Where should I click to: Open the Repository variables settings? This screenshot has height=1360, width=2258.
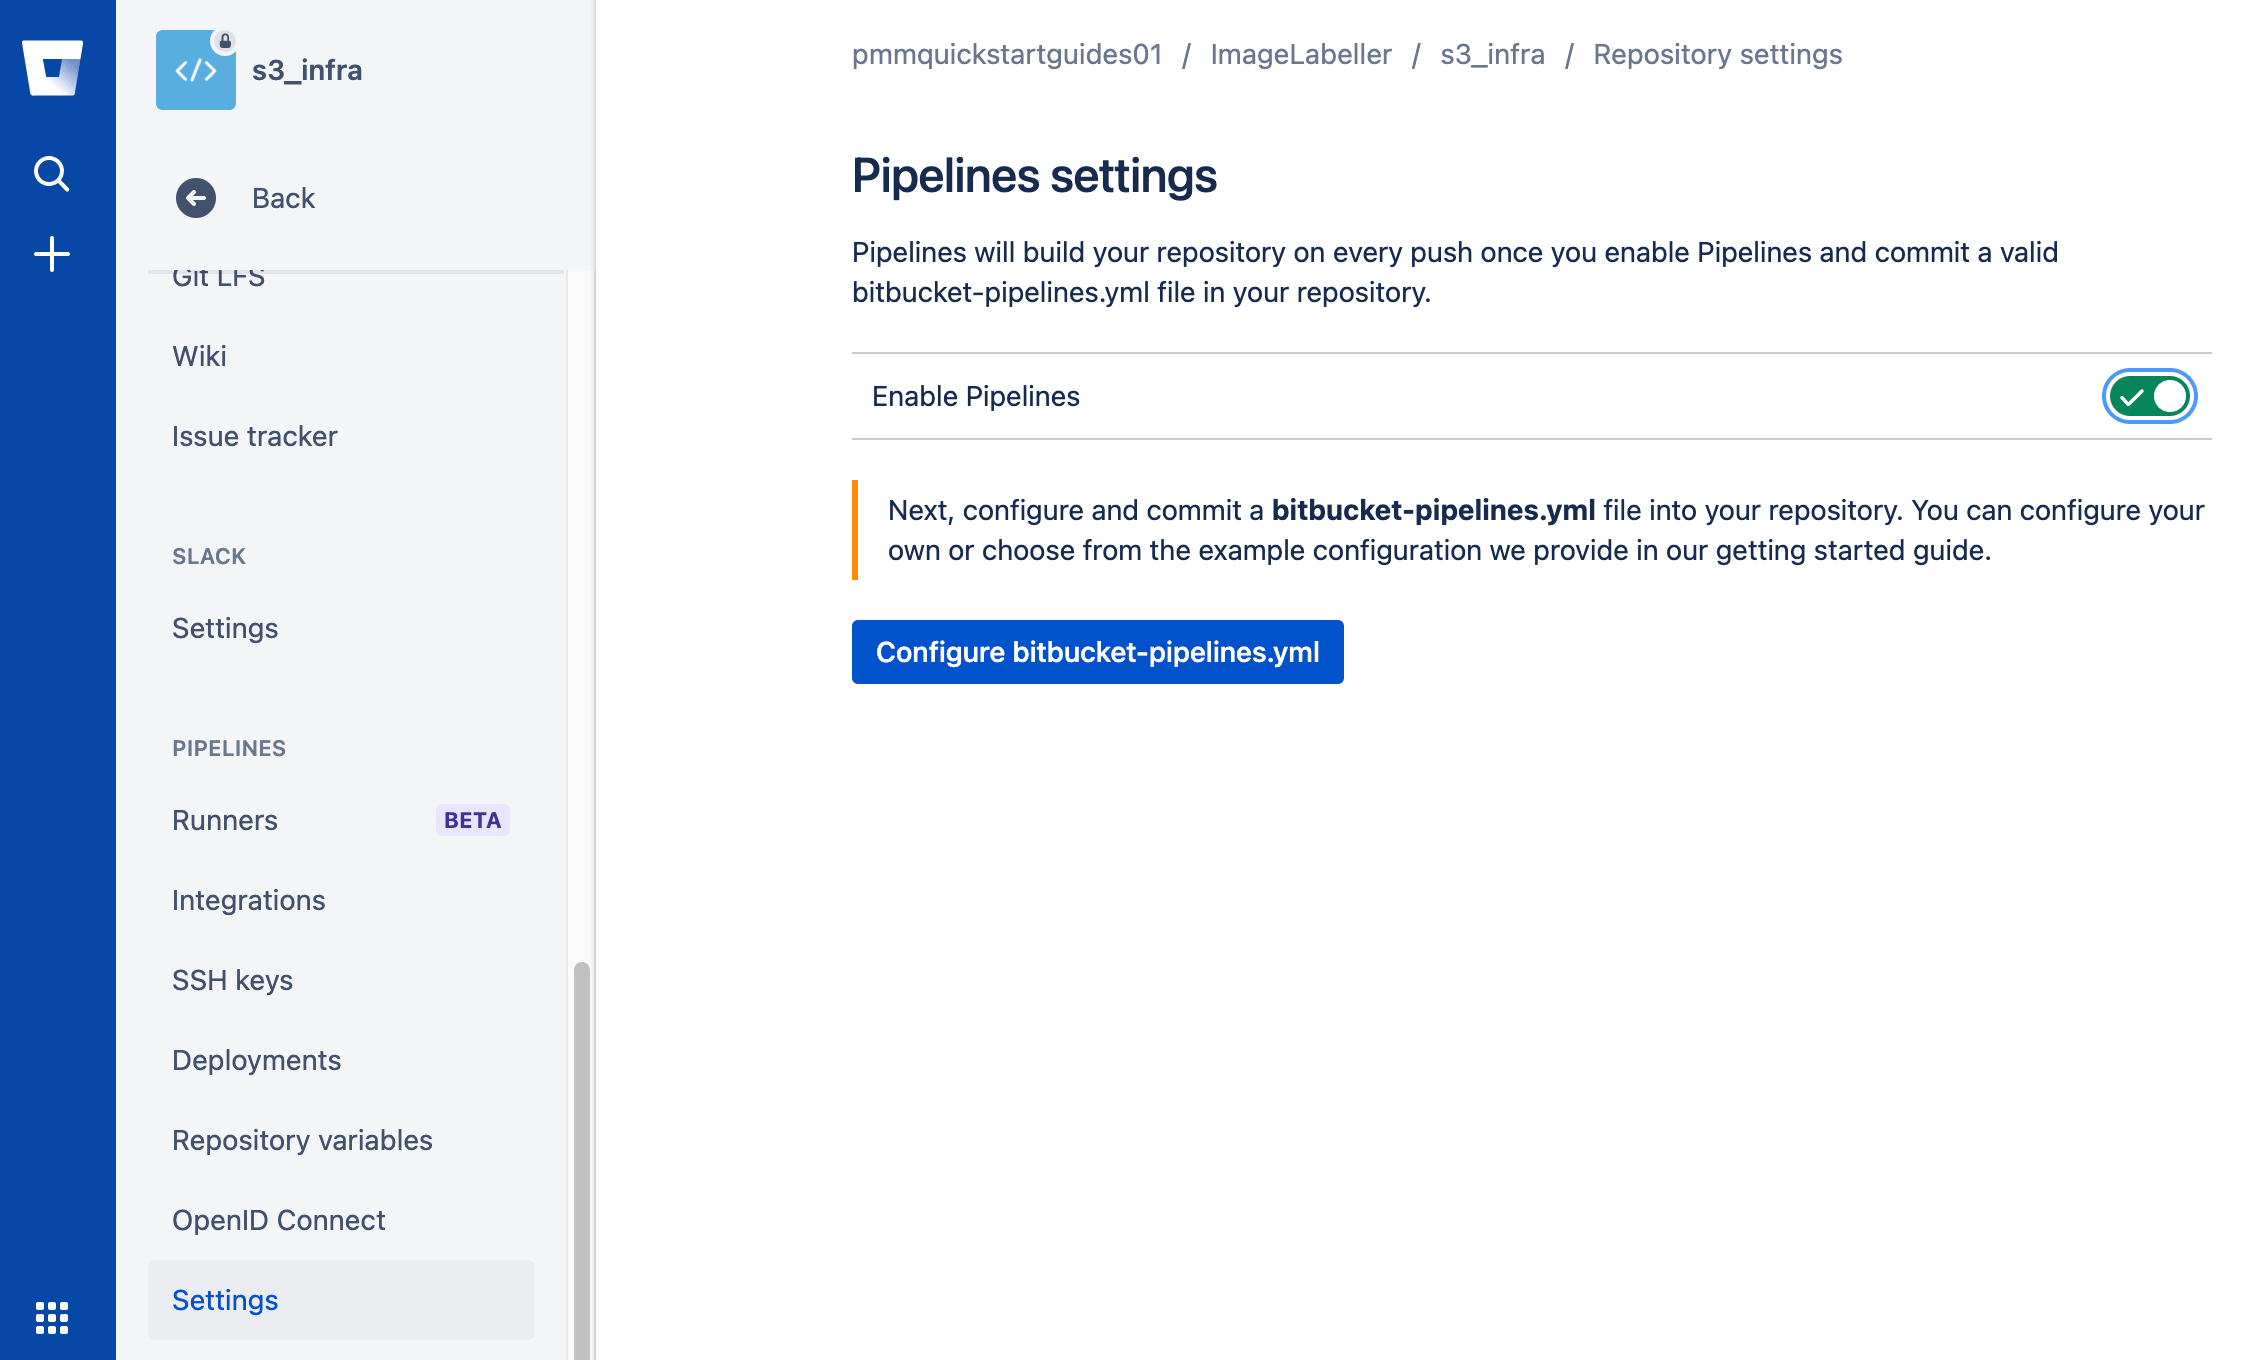[x=303, y=1141]
